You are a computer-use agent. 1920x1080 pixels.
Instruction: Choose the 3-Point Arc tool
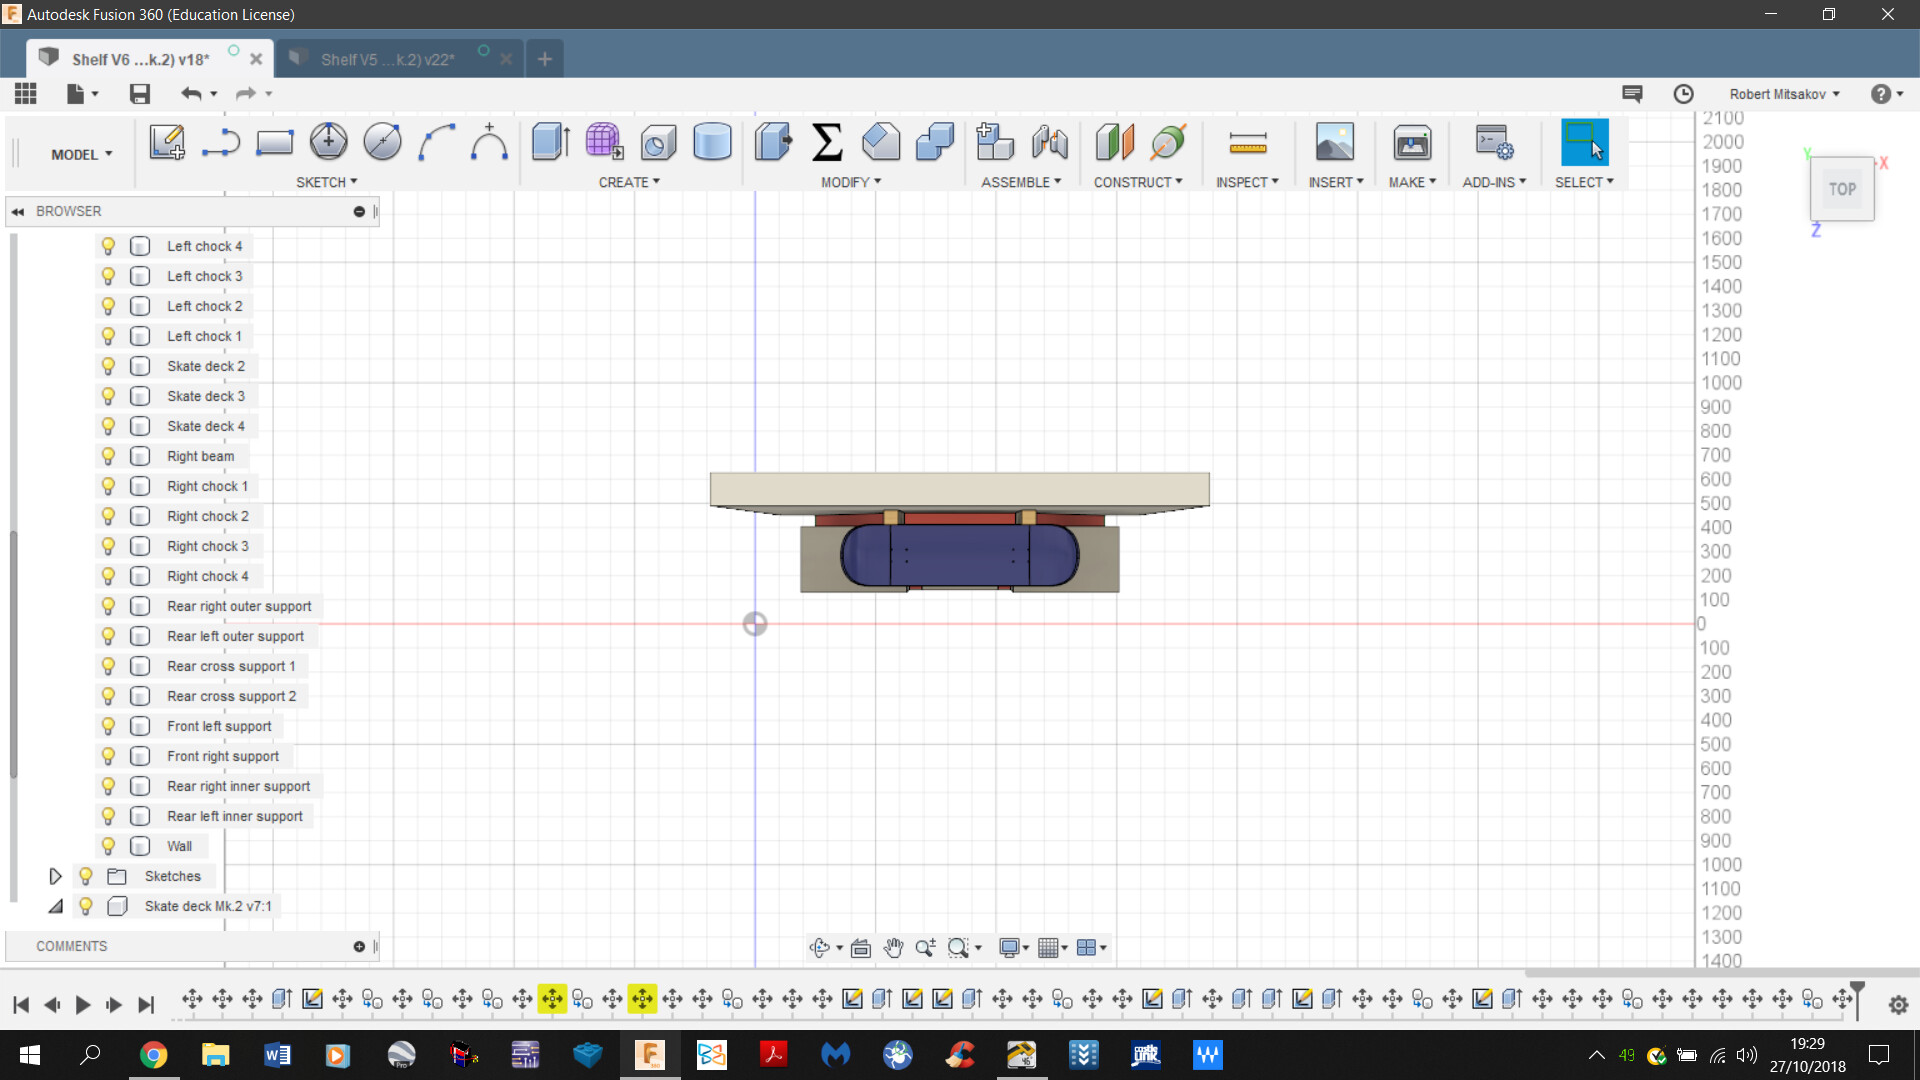tap(436, 142)
